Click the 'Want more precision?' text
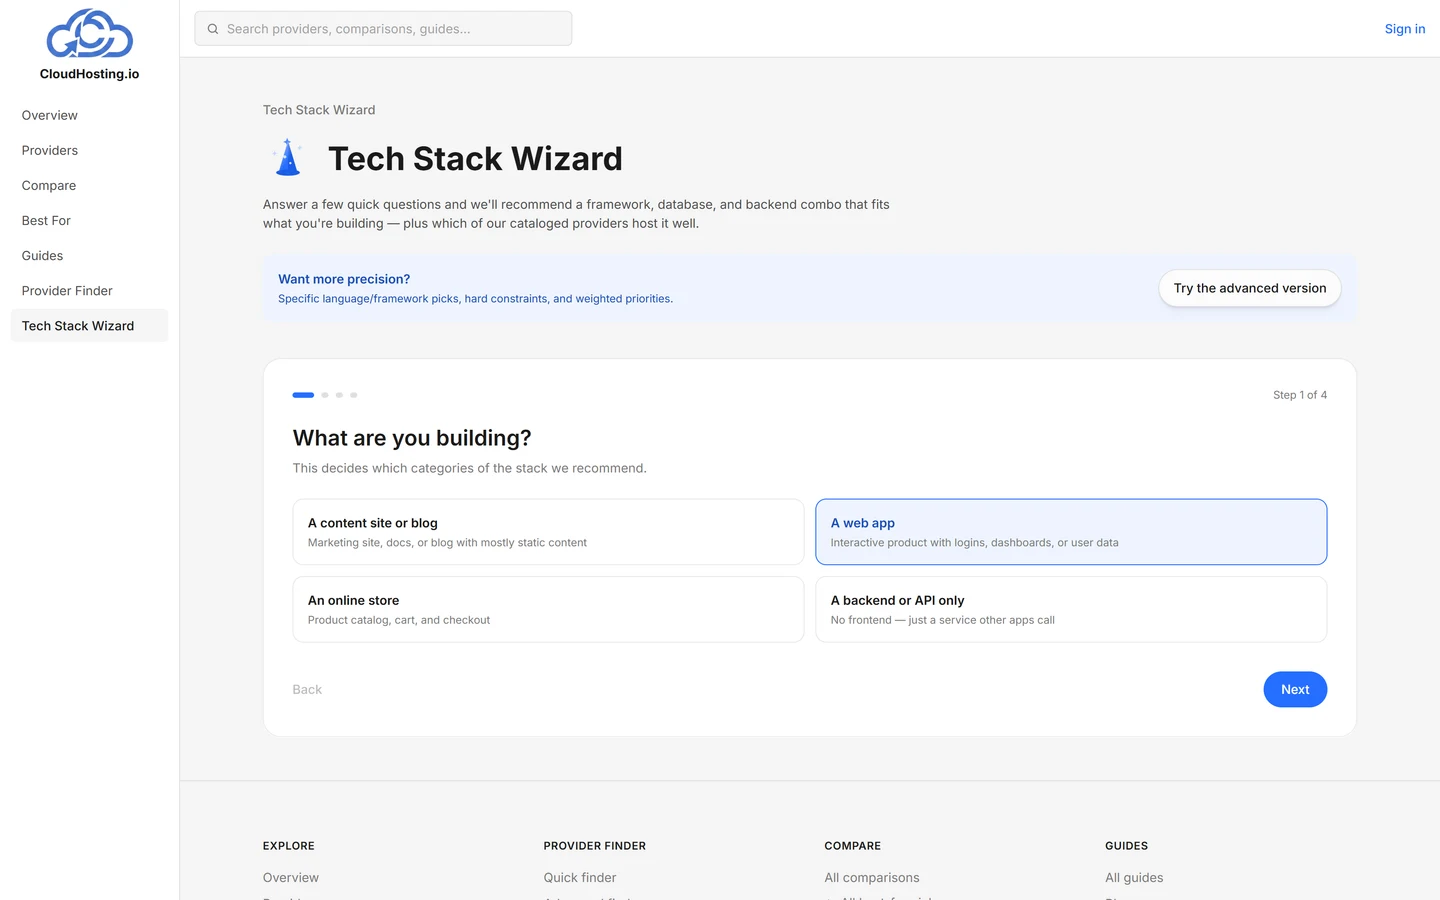 click(x=344, y=279)
